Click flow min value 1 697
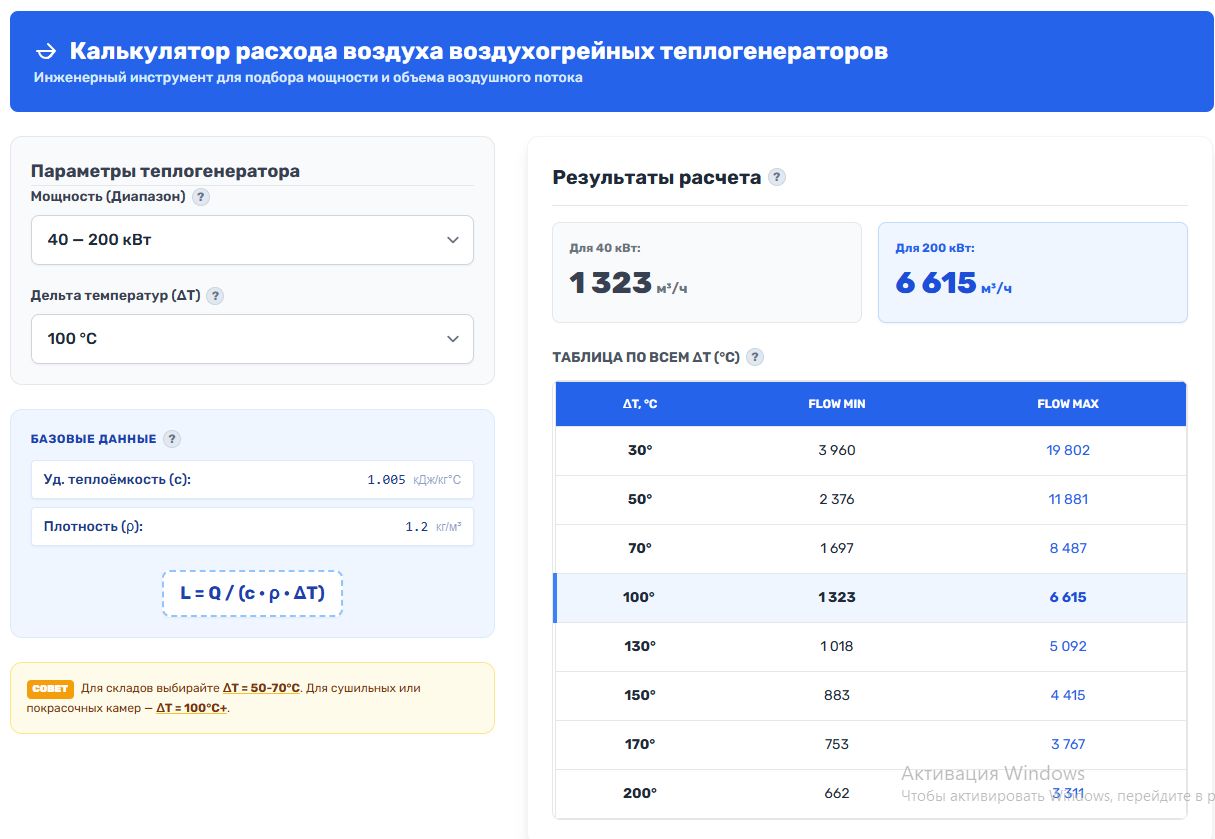Viewport: 1215px width, 839px height. click(837, 548)
